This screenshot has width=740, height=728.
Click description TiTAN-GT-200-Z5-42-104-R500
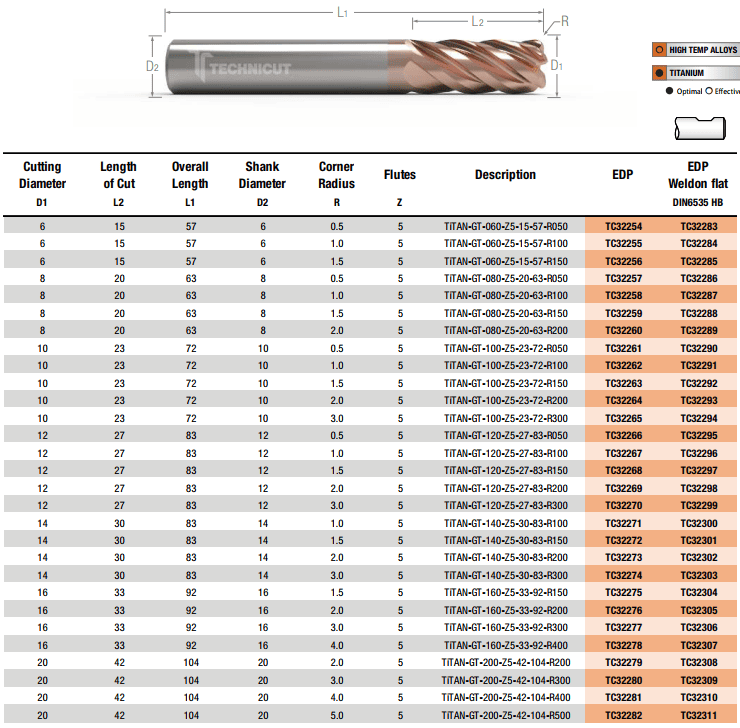click(505, 715)
